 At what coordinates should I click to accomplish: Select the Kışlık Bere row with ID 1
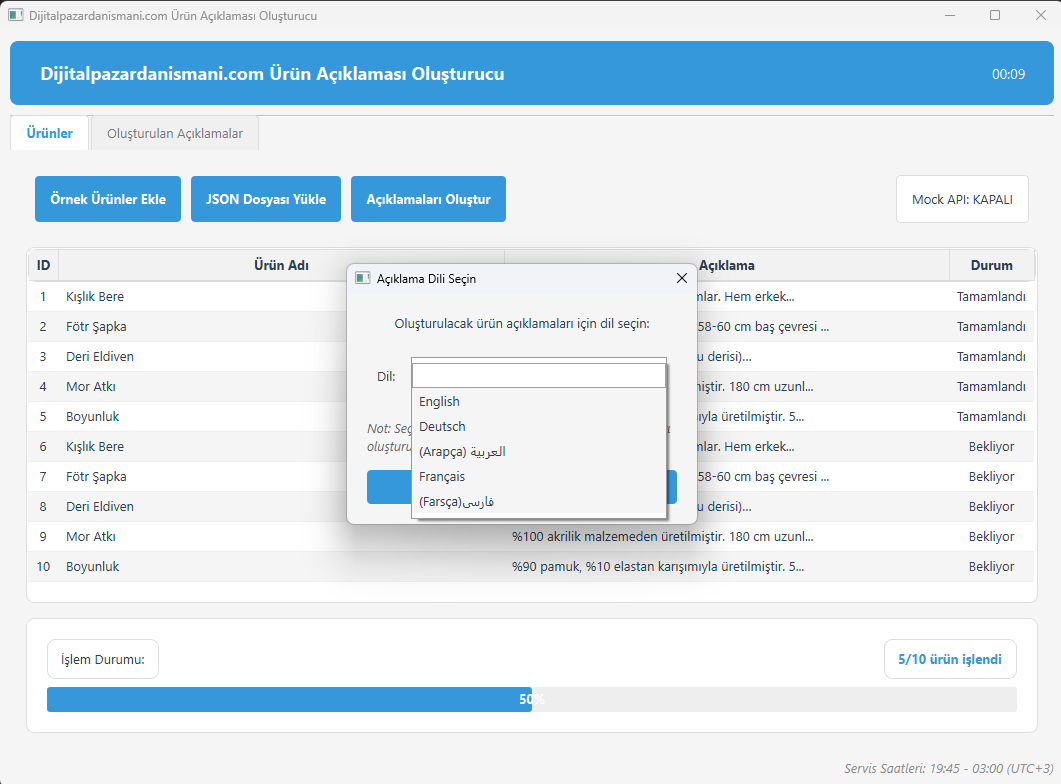[531, 296]
